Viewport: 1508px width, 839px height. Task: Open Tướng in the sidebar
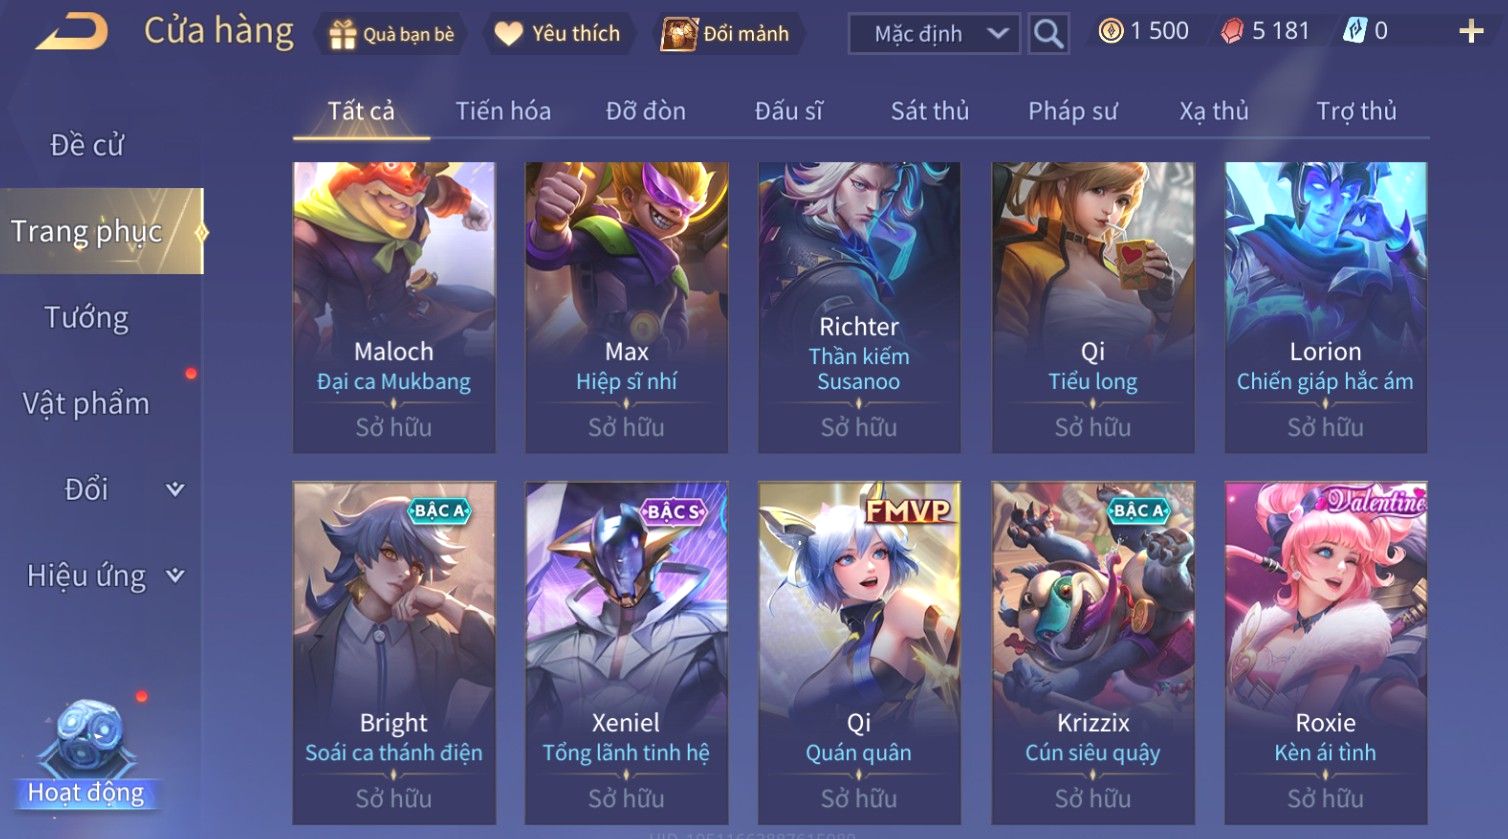[x=87, y=317]
